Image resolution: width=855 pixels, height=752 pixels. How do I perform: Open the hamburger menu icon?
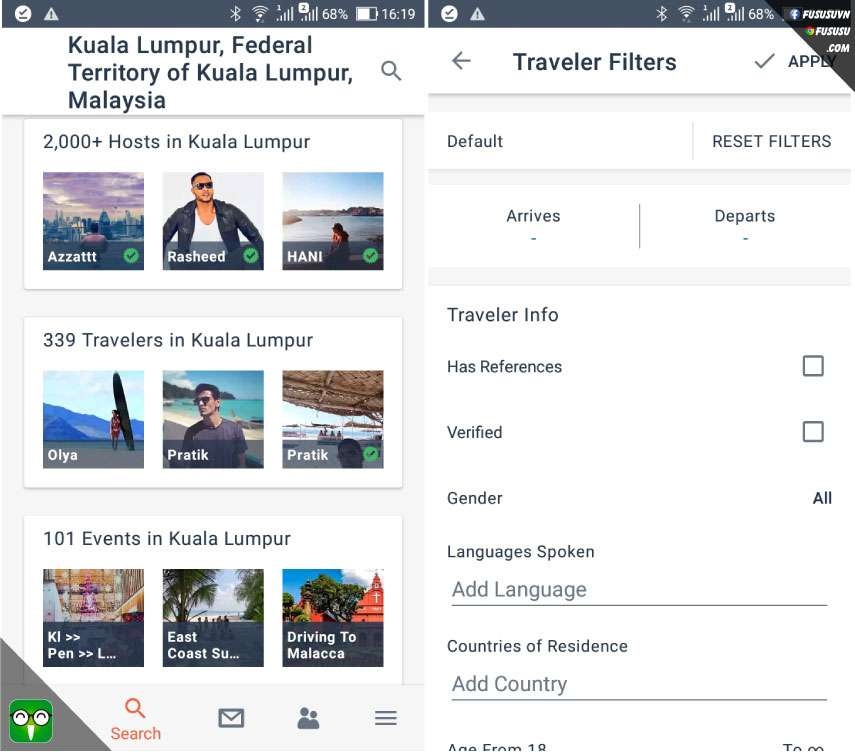point(385,718)
